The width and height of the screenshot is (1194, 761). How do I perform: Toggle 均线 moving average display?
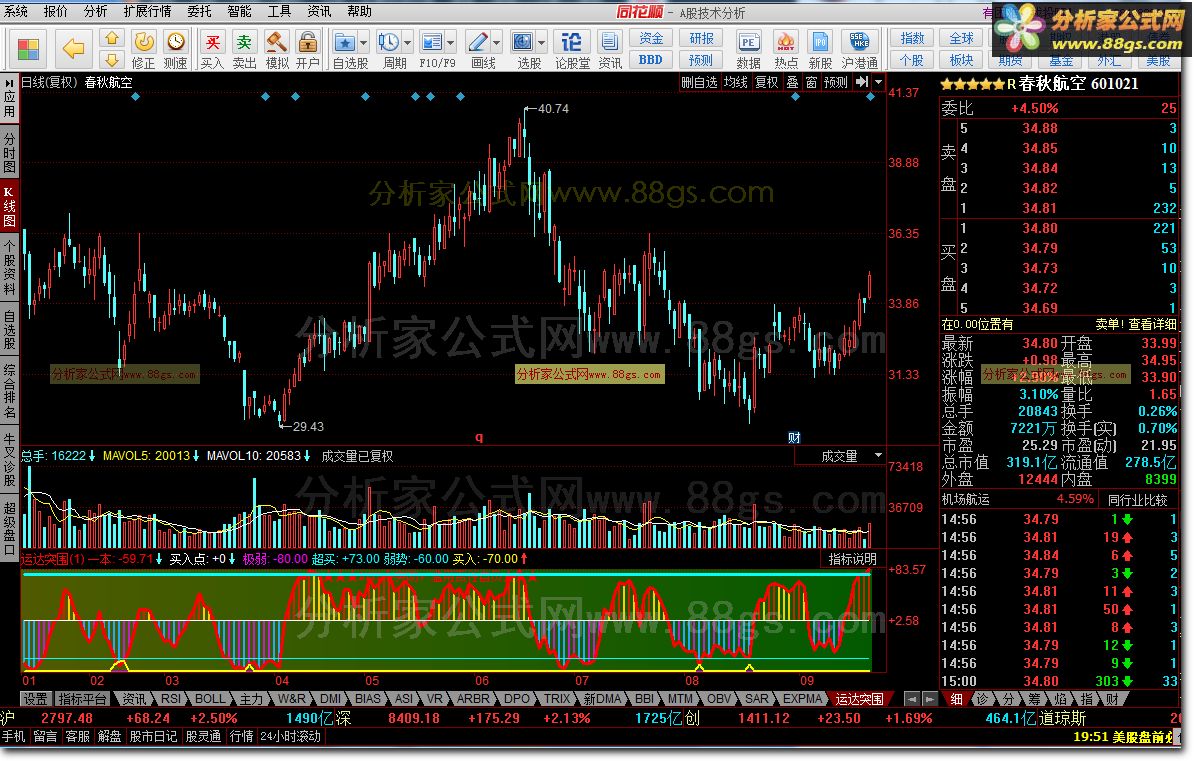[x=736, y=82]
